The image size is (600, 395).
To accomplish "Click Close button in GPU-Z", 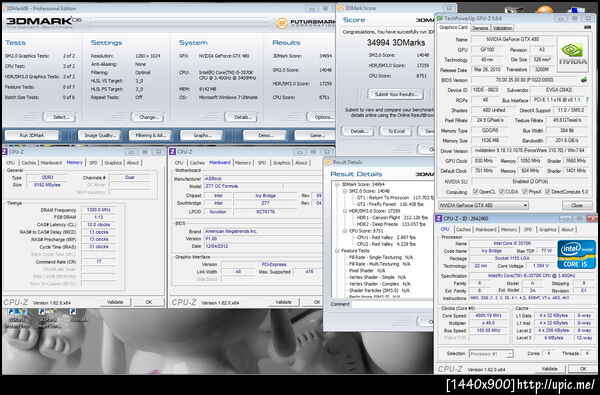I will click(577, 206).
